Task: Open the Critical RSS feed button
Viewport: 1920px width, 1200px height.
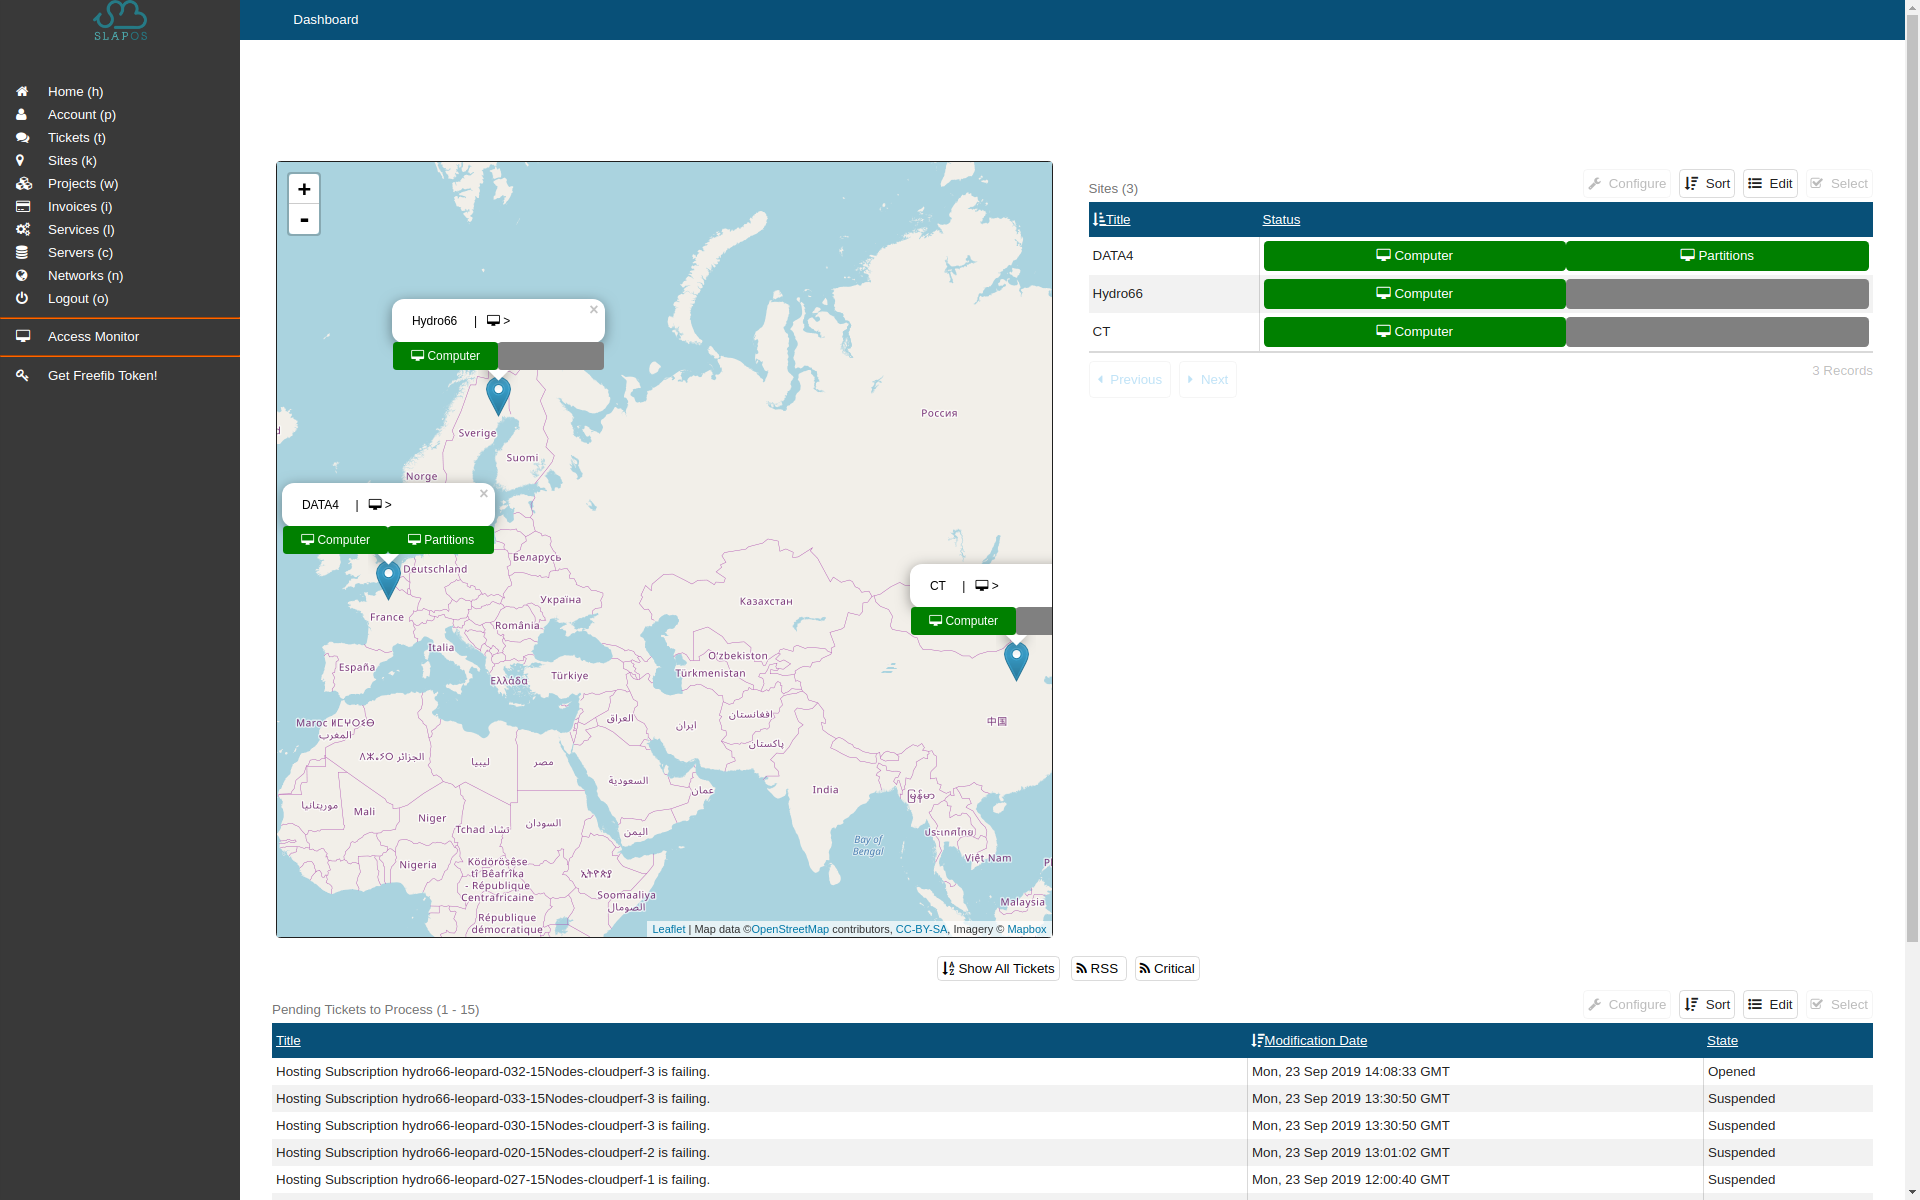Action: coord(1167,968)
